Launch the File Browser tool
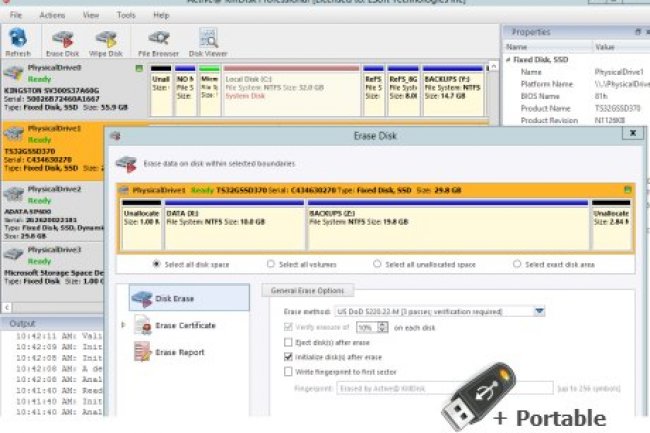The width and height of the screenshot is (650, 433). click(158, 42)
